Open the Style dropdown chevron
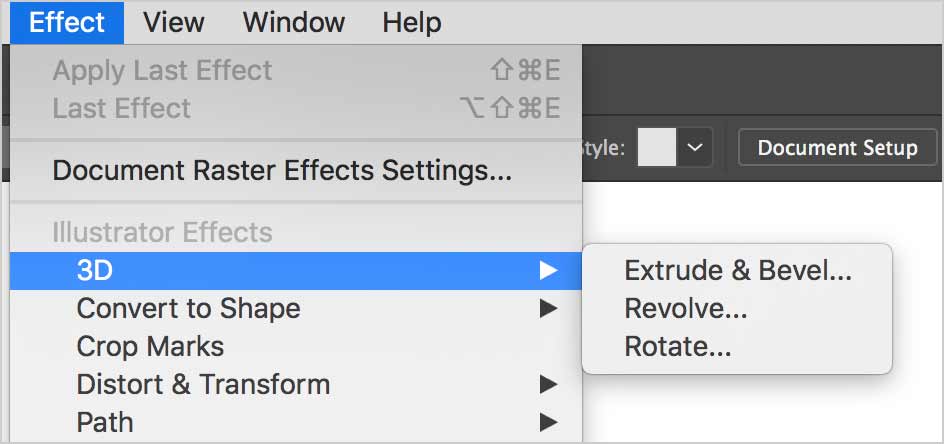The width and height of the screenshot is (944, 444). pos(695,147)
